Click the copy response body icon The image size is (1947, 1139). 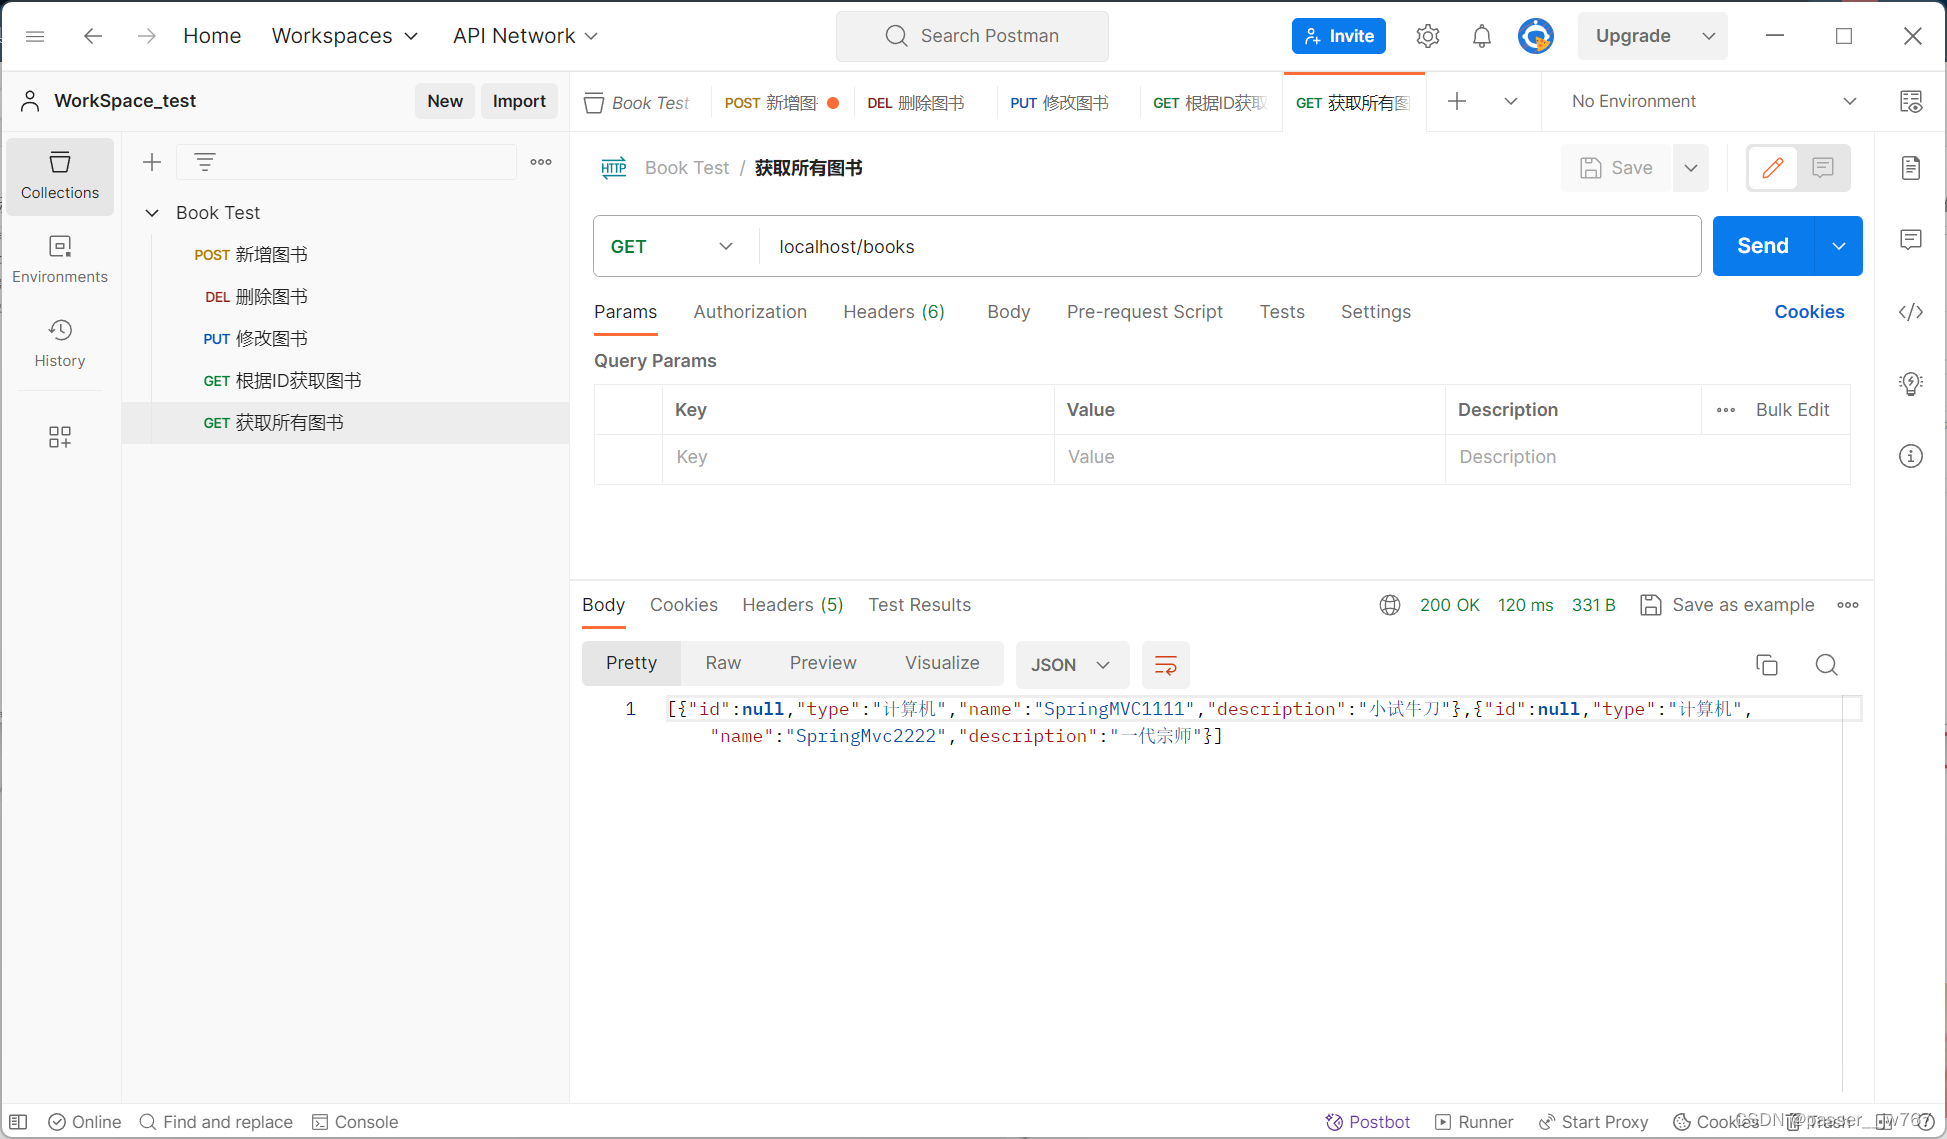pyautogui.click(x=1767, y=664)
